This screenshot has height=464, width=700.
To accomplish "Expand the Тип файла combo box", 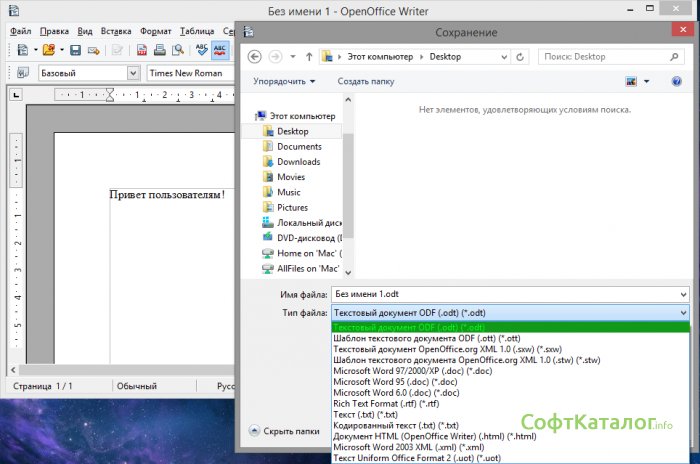I will point(682,313).
